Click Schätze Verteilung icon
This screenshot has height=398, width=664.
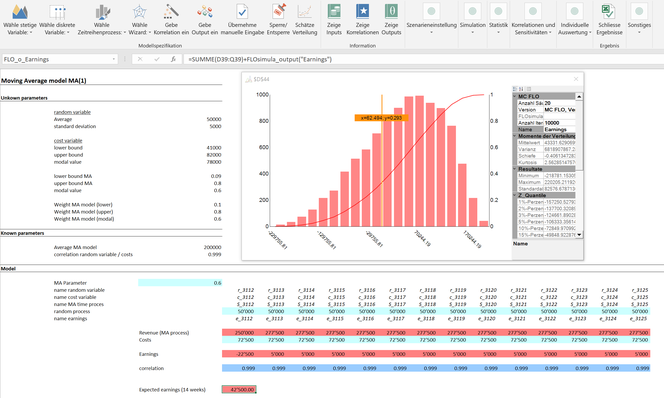tap(304, 12)
